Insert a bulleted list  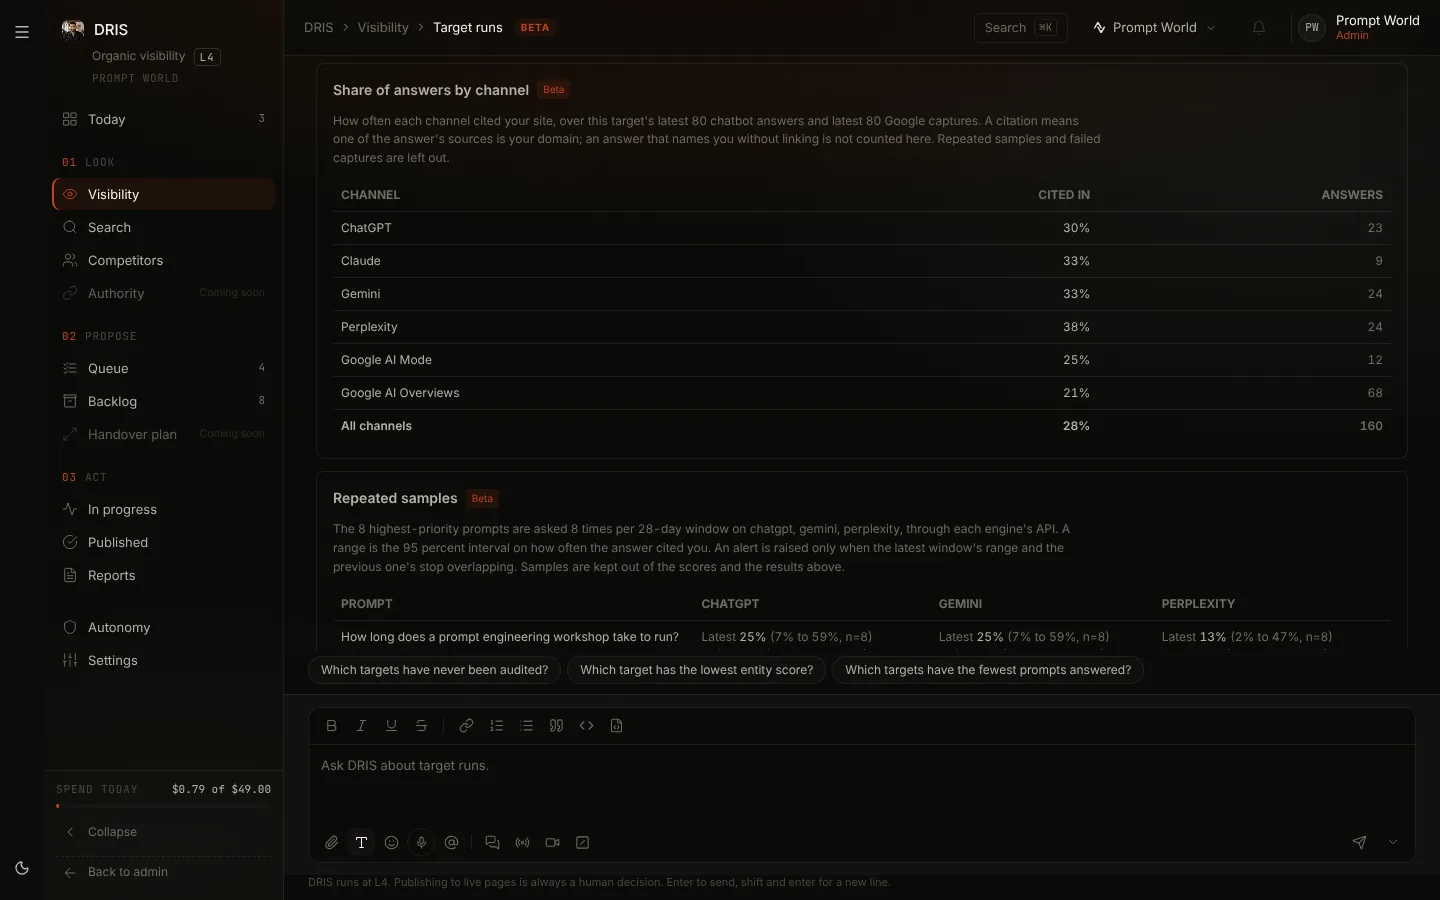[x=527, y=726]
